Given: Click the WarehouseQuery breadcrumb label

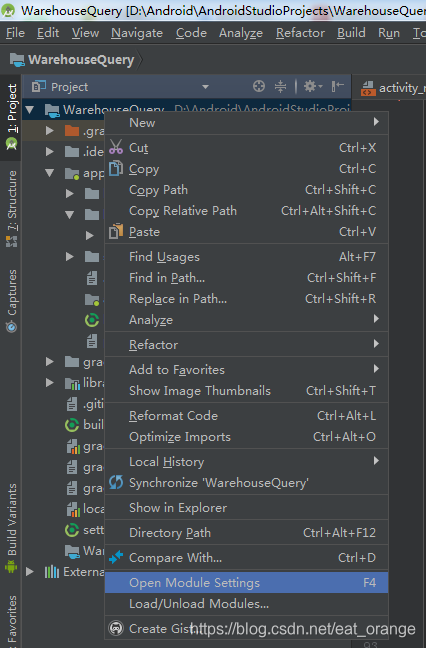Looking at the screenshot, I should 81,60.
